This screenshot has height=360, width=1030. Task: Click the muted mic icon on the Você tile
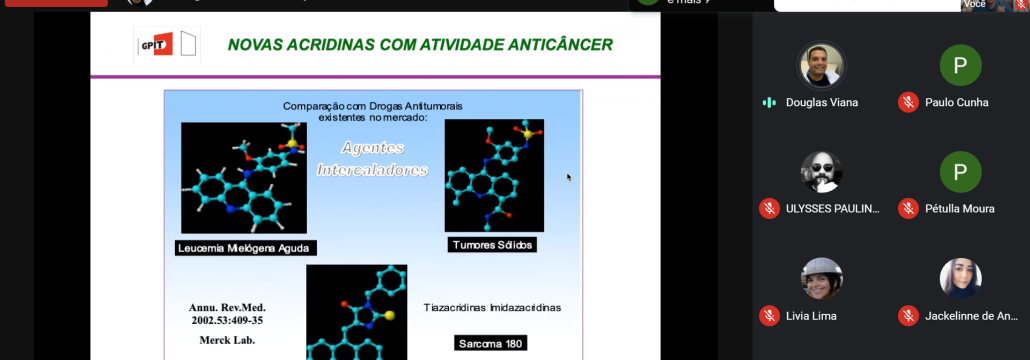(x=1021, y=5)
